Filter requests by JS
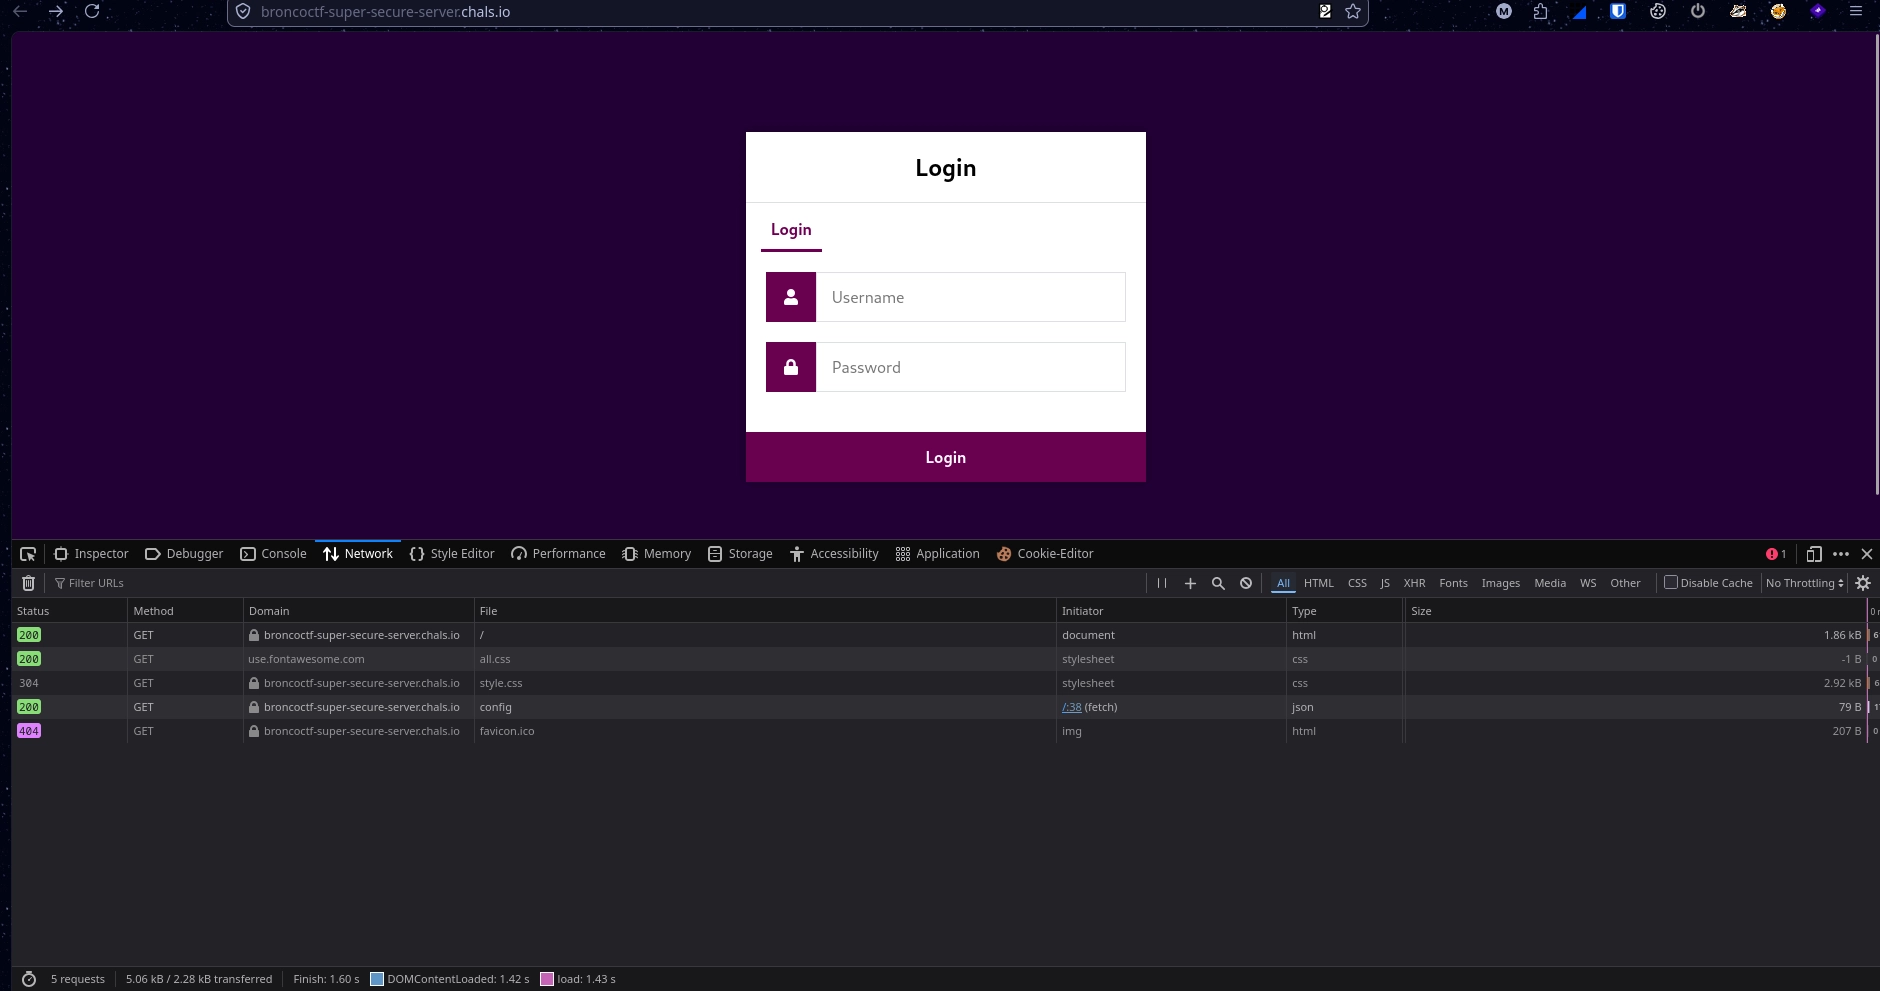The image size is (1880, 991). click(x=1385, y=583)
